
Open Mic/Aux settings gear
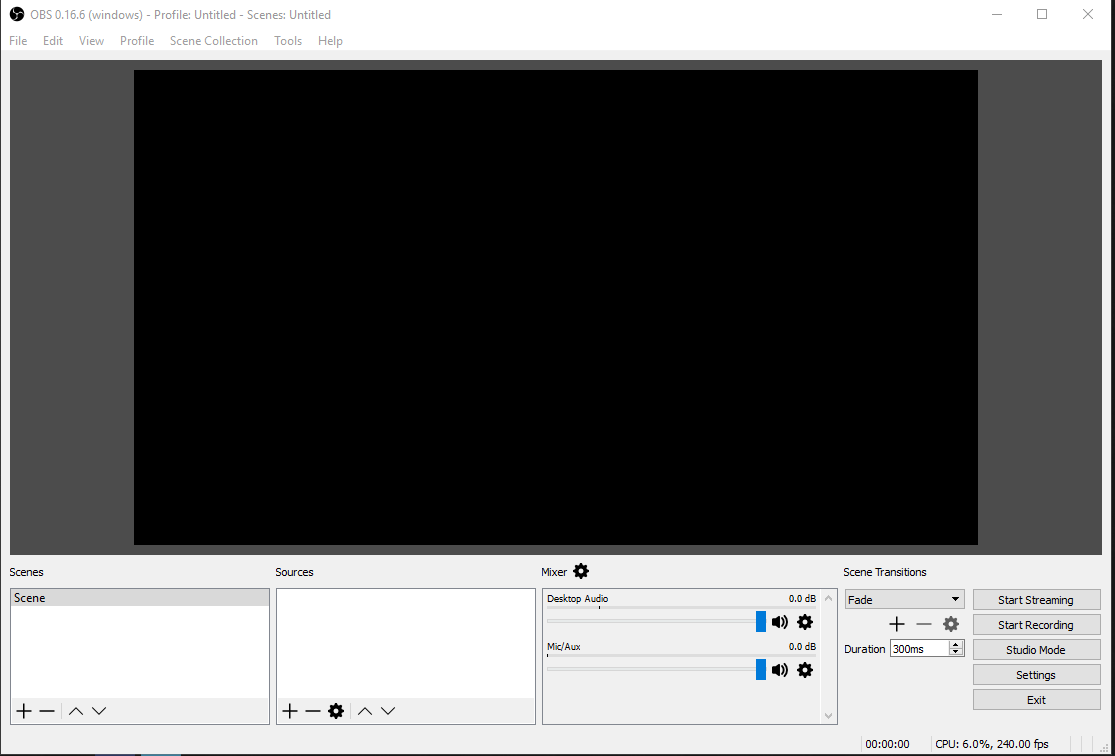(x=805, y=670)
